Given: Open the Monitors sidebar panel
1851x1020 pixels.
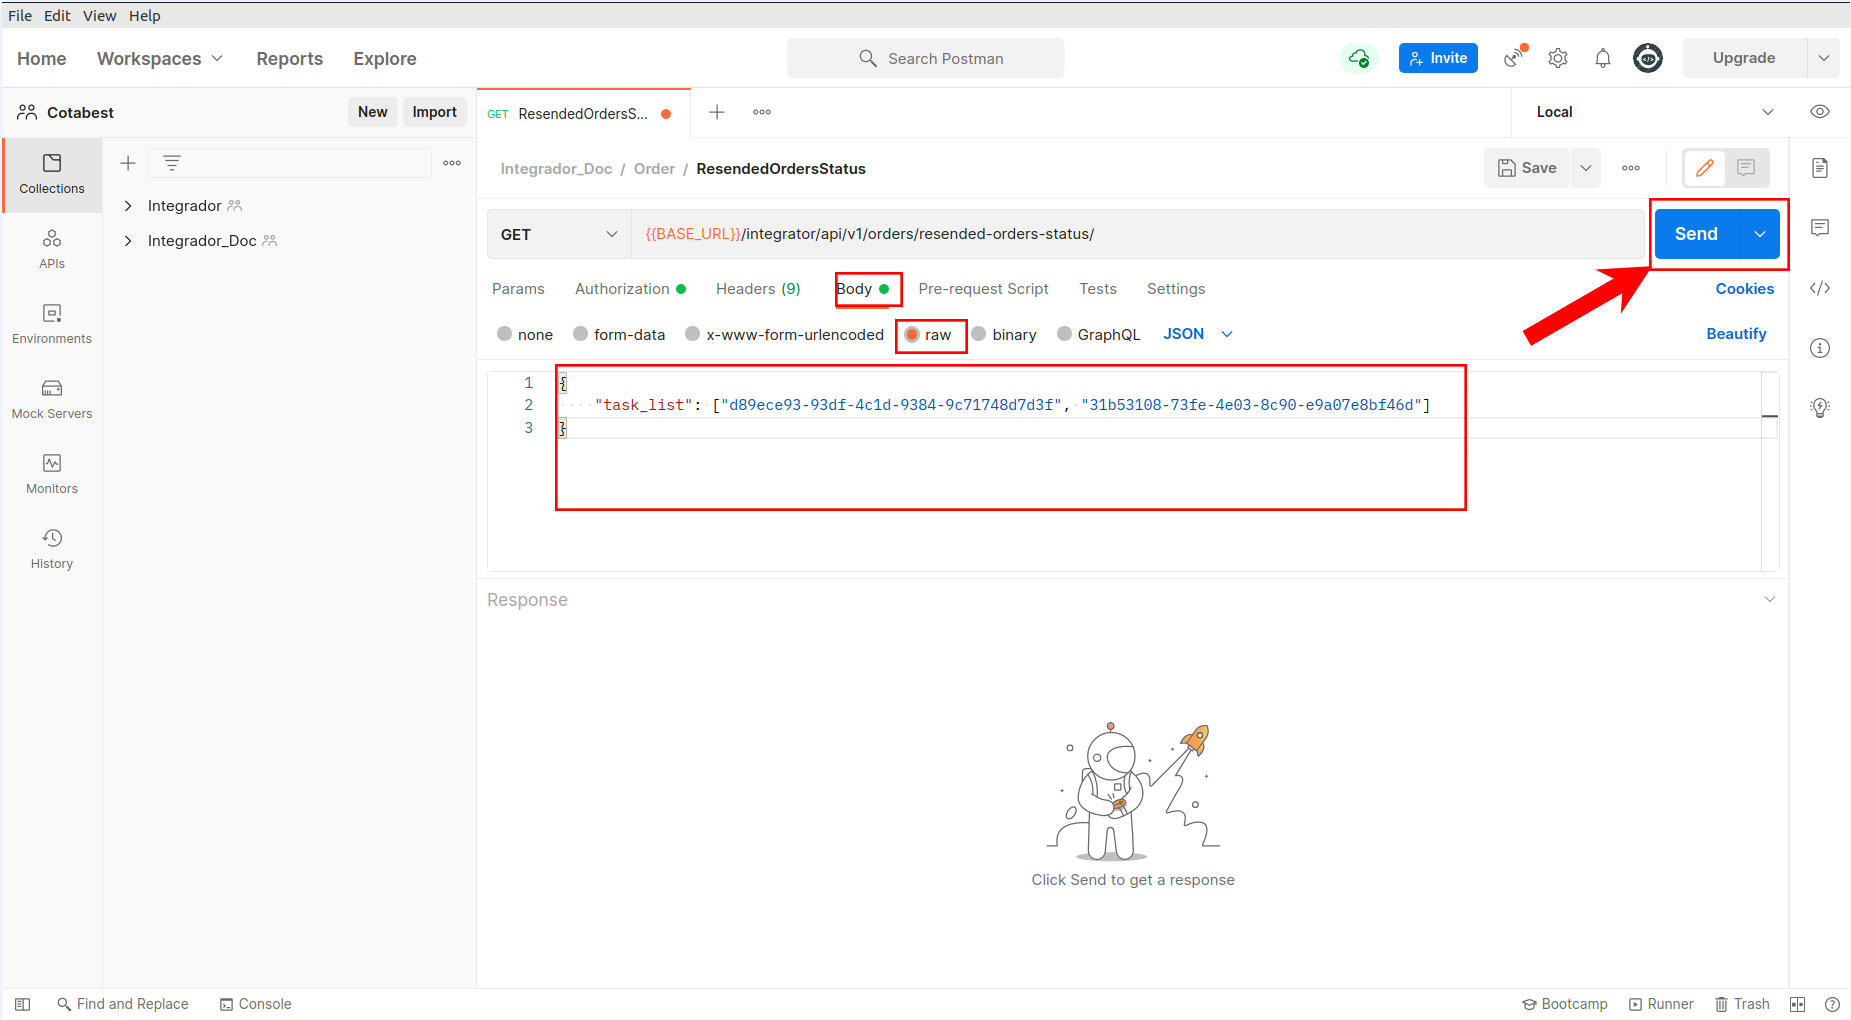Looking at the screenshot, I should coord(52,474).
